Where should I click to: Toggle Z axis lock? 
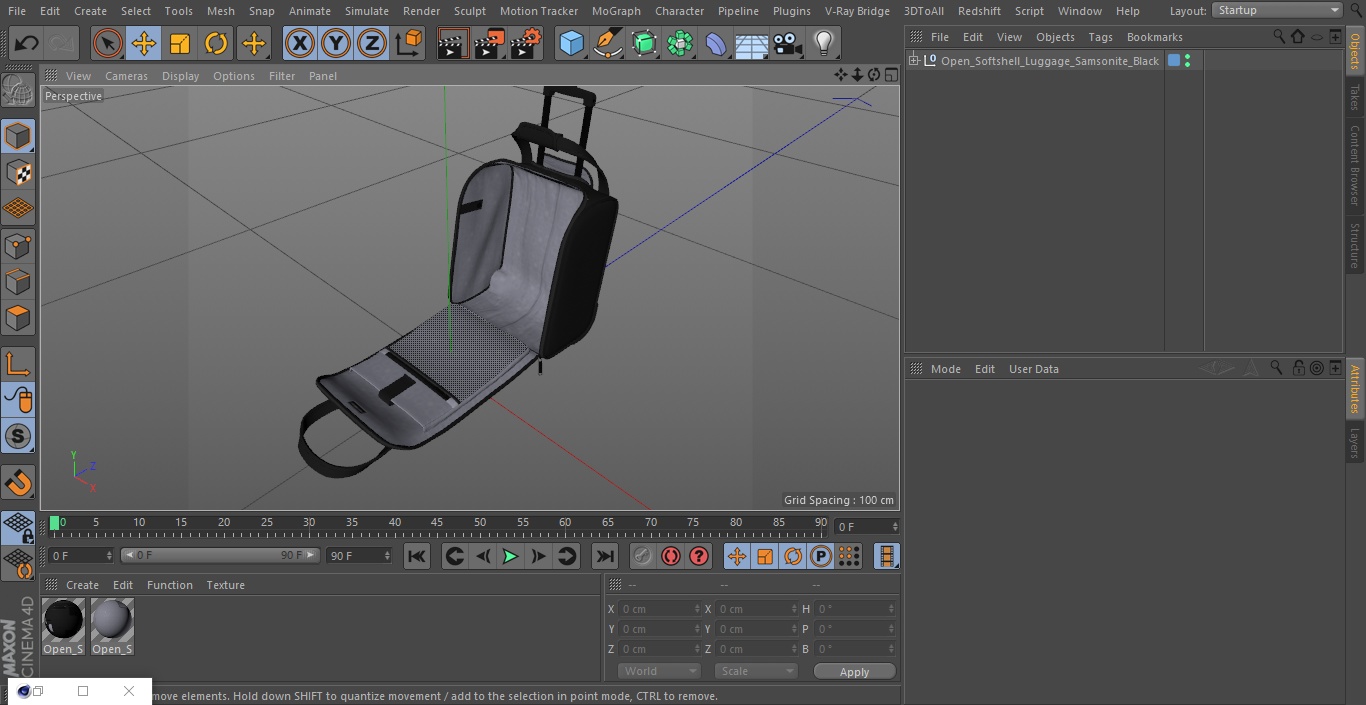click(x=372, y=43)
